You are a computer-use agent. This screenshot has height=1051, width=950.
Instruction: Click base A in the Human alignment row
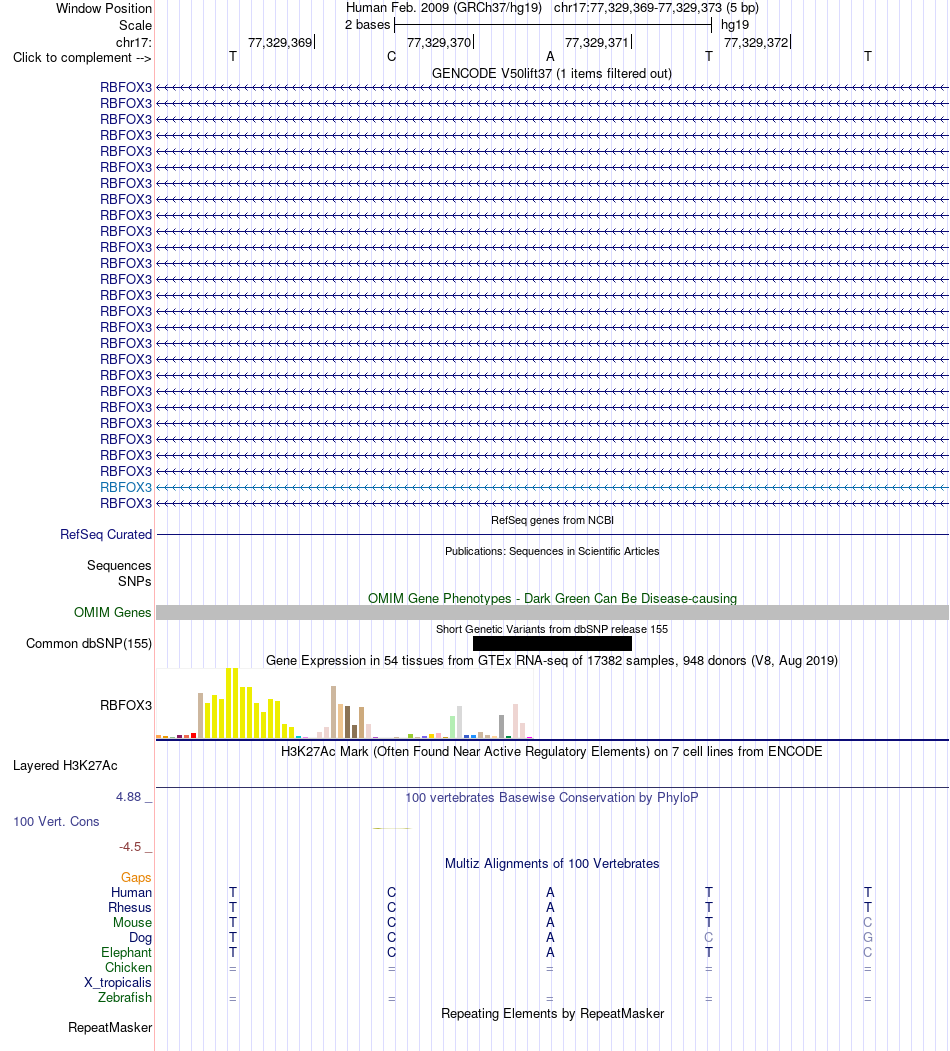(550, 893)
